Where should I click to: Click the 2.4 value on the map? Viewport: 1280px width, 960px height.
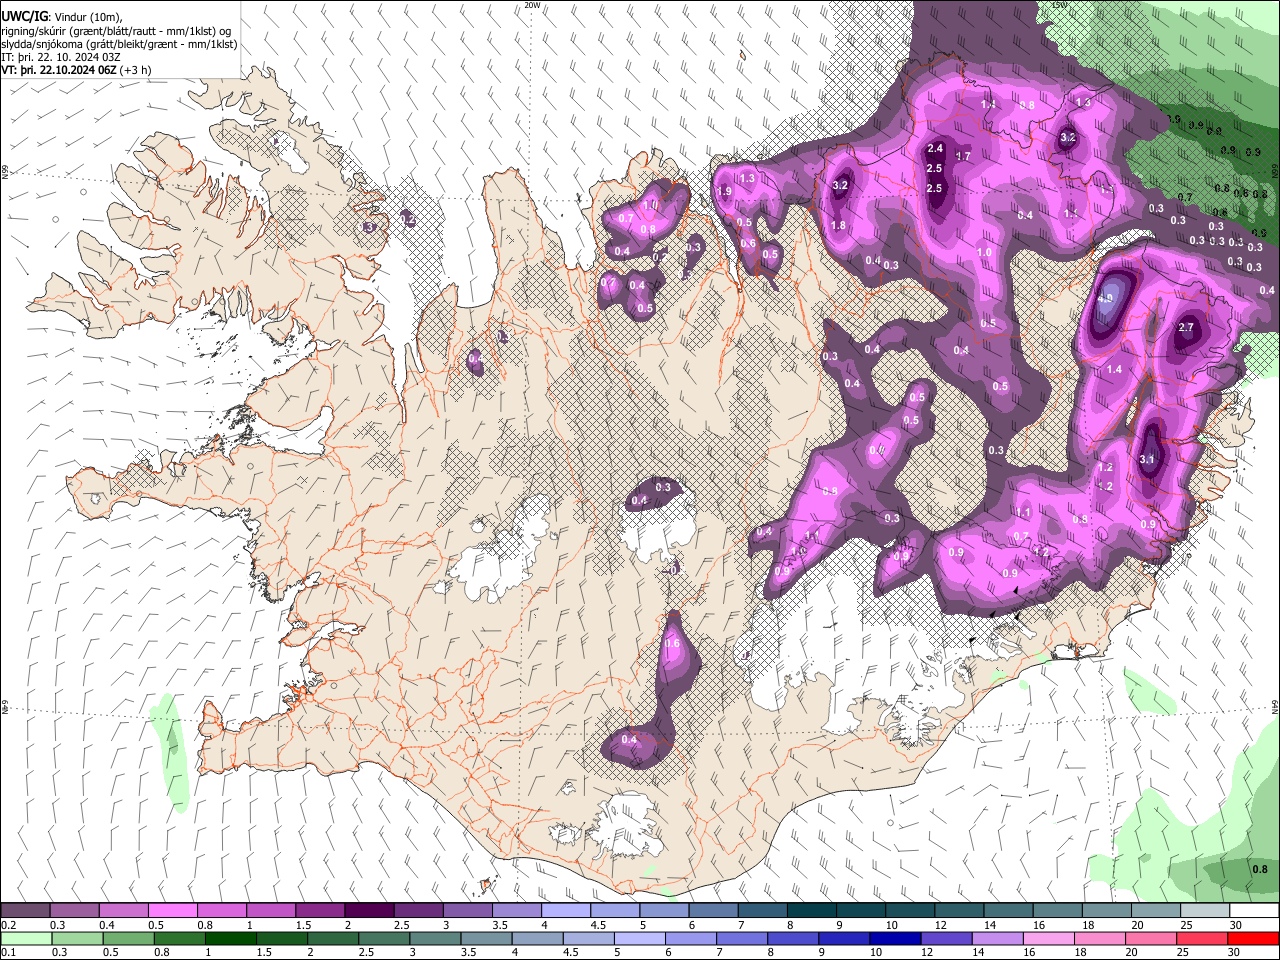[x=935, y=149]
